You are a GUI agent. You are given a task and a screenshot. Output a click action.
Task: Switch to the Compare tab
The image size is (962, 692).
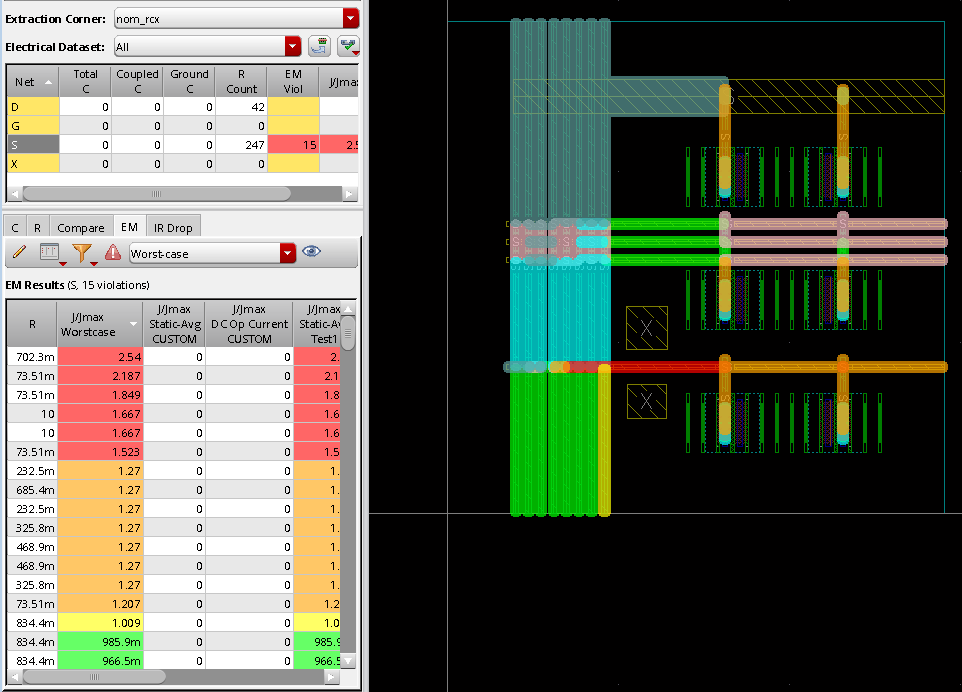click(x=81, y=228)
